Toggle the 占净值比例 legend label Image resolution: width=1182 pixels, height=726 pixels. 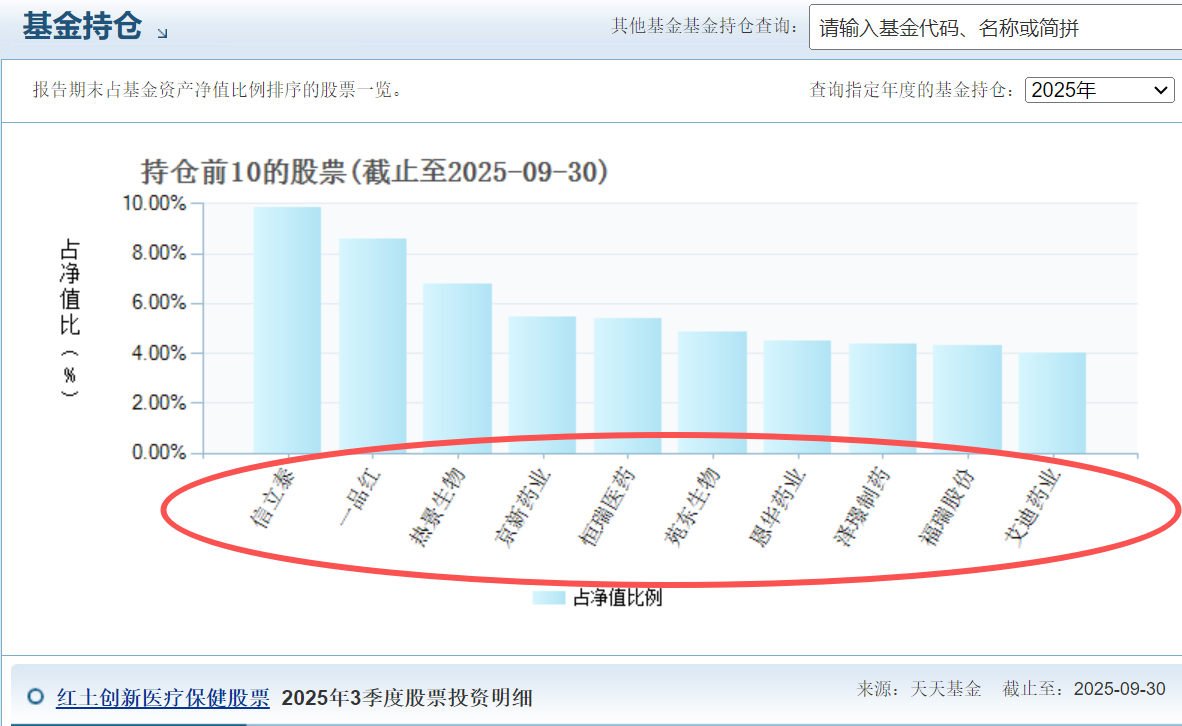617,598
